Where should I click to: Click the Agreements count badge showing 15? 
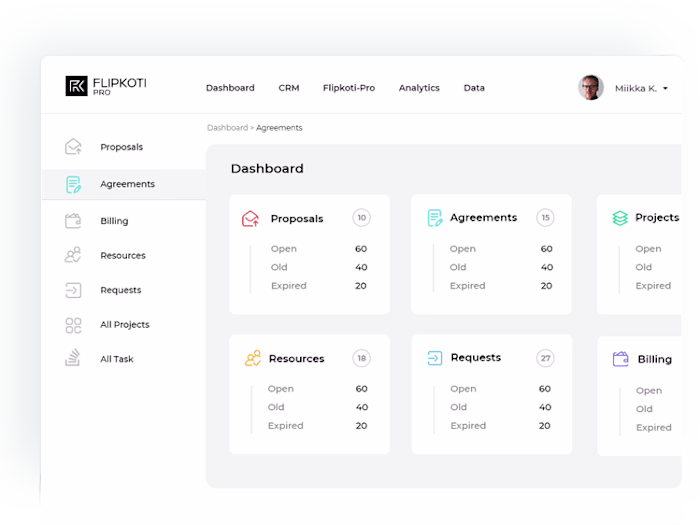coord(545,218)
